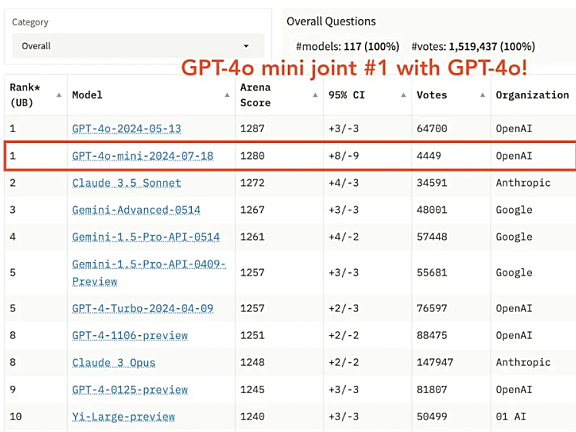Viewport: 576px width, 432px height.
Task: Open Gemini-1.5-Pro-API-0514 model link
Action: 146,237
